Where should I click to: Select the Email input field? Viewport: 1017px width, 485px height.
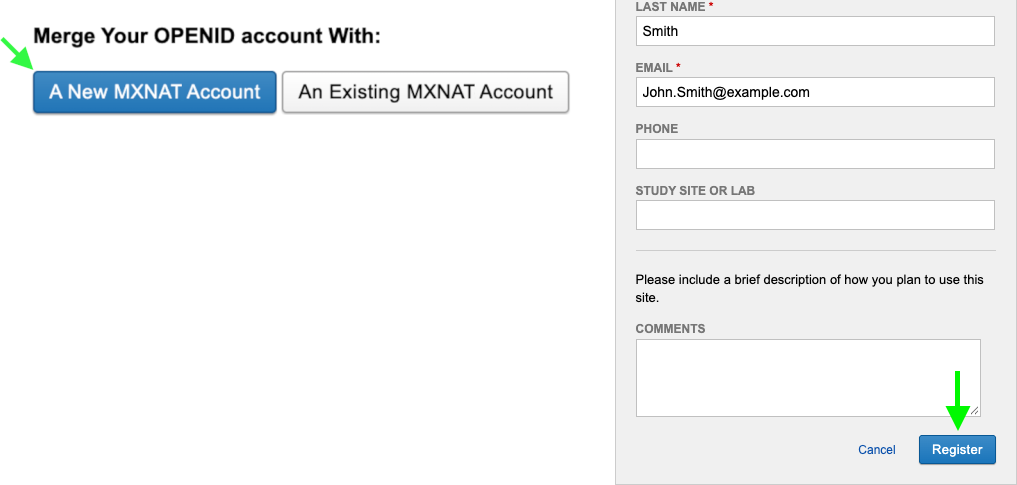coord(815,92)
